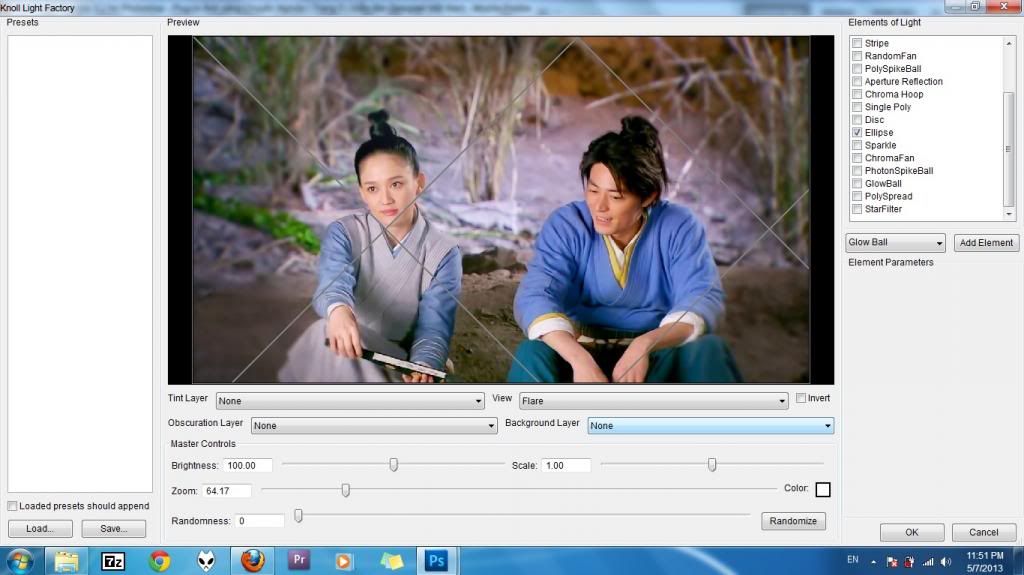Open the Obscuration Layer dropdown

coord(374,425)
